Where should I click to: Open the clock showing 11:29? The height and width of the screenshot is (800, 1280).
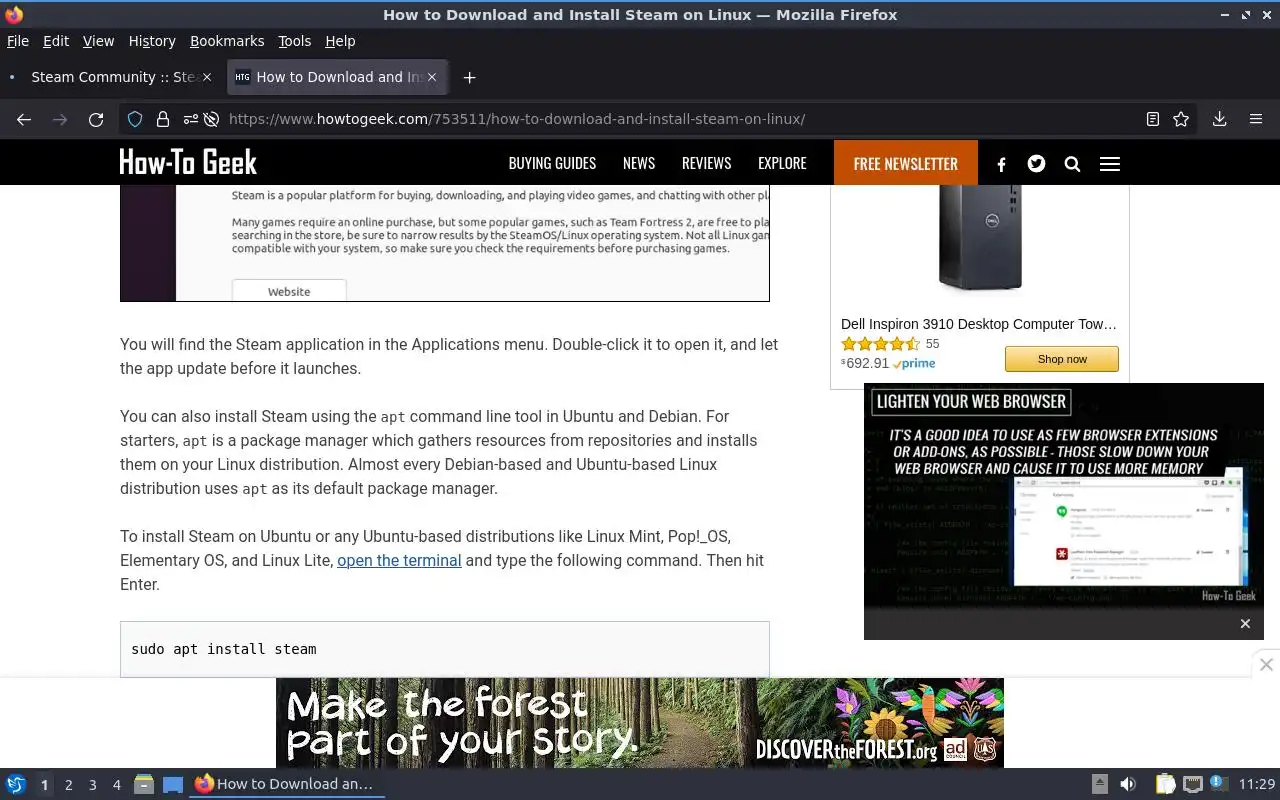pos(1257,784)
